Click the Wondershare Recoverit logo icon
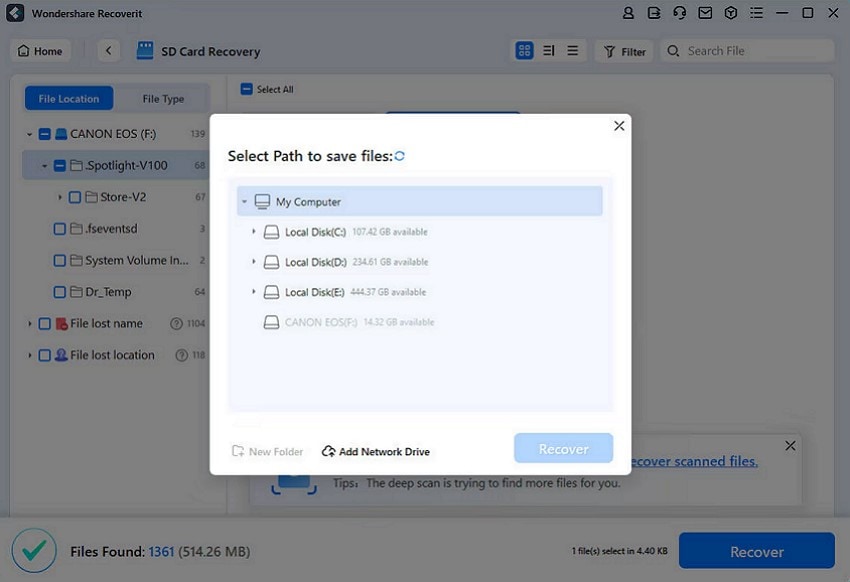Image resolution: width=850 pixels, height=582 pixels. (15, 13)
